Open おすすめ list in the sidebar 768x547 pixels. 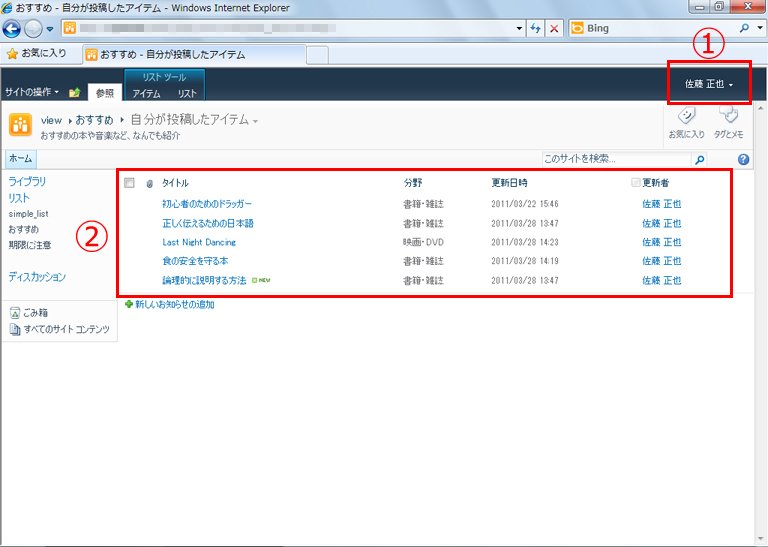[24, 229]
